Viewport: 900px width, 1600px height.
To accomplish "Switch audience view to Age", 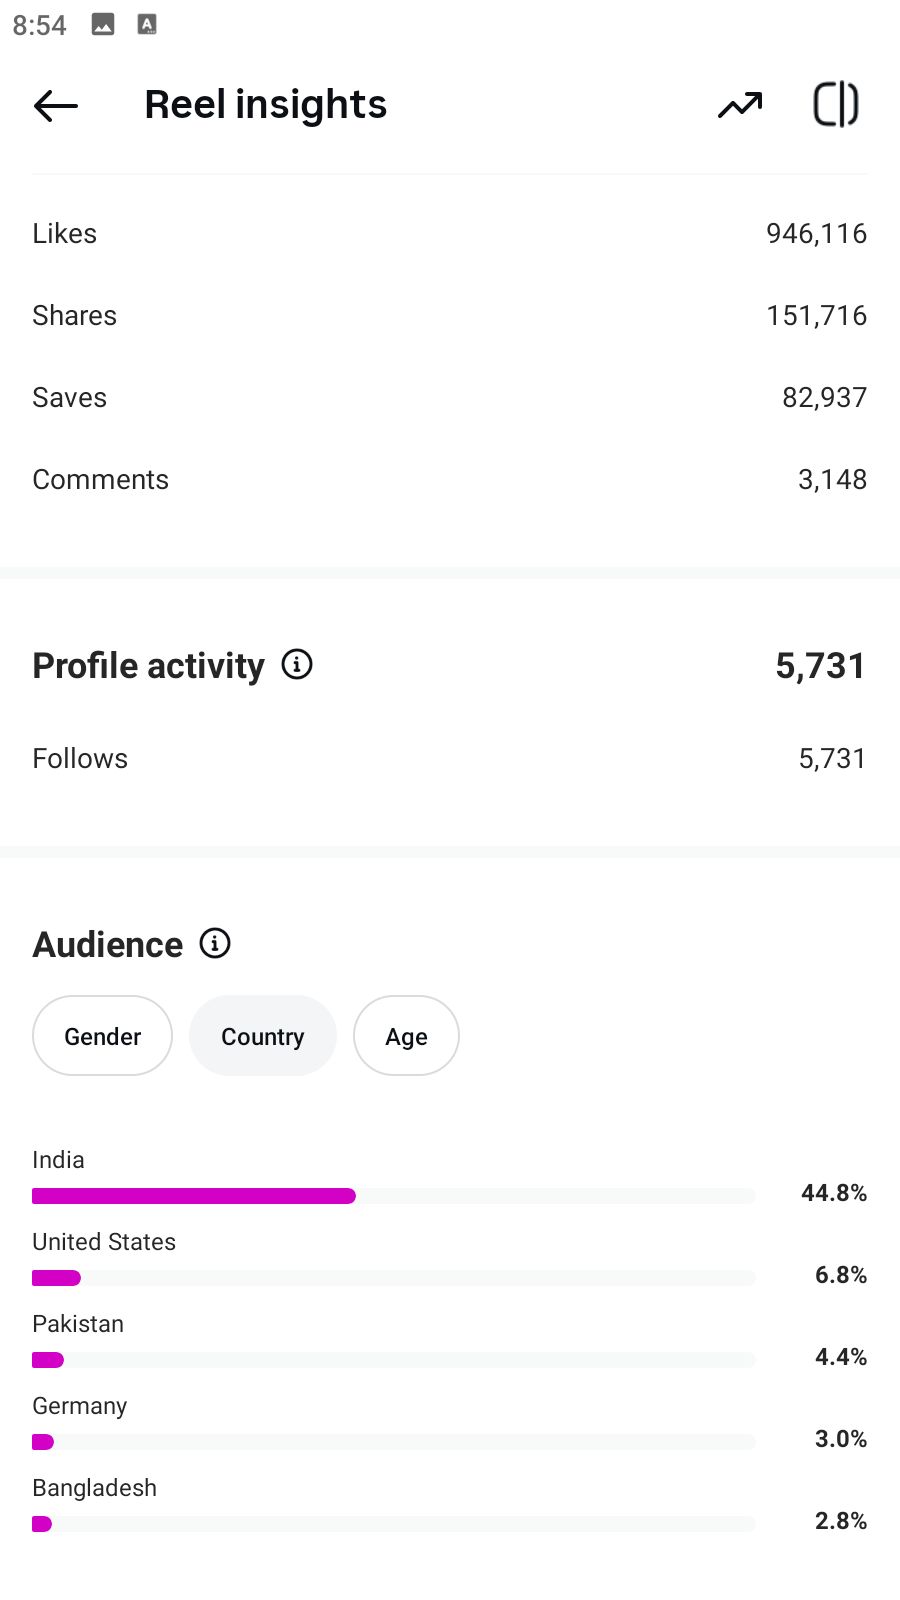I will 406,1036.
